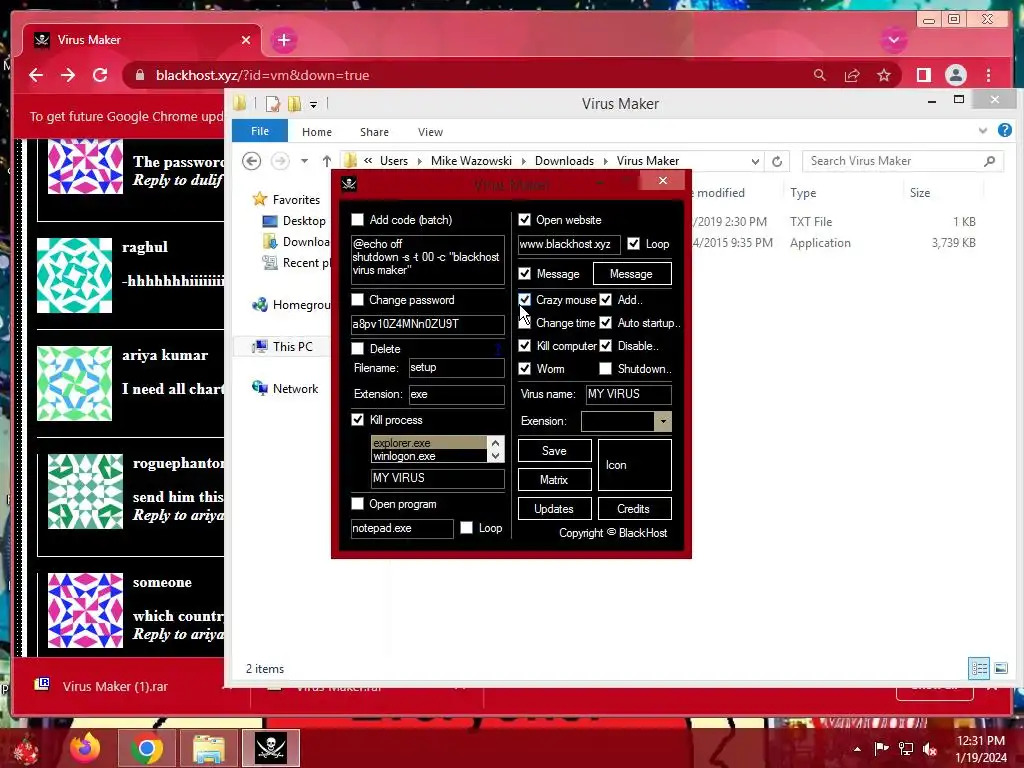Open Explorer help question mark icon
The width and height of the screenshot is (1024, 768).
pyautogui.click(x=1005, y=131)
